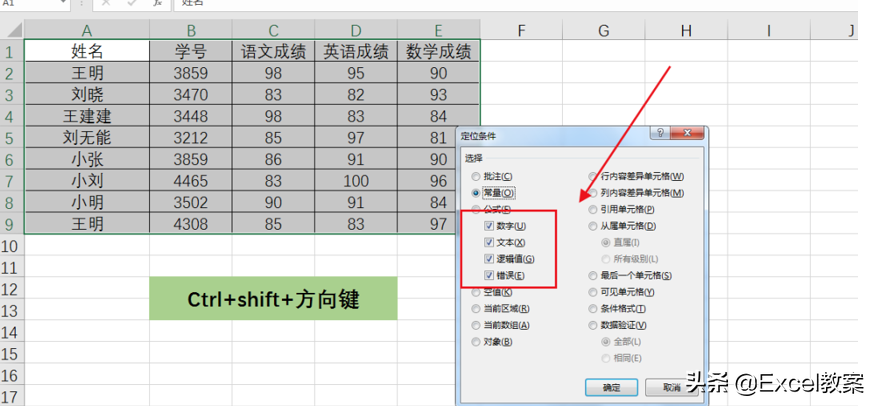
Task: Select the 对象(B) radio option
Action: point(492,342)
